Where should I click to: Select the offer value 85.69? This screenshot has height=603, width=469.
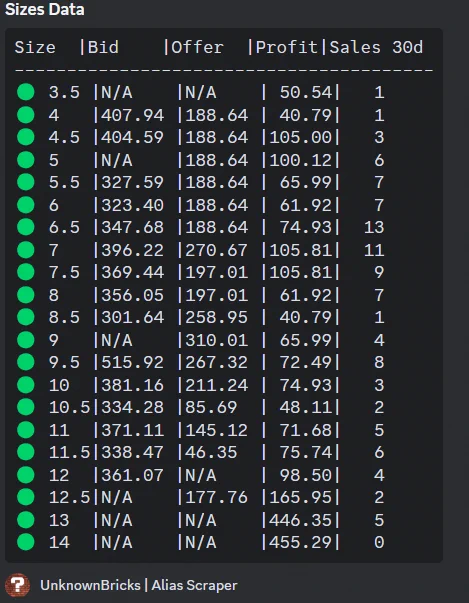coord(211,408)
